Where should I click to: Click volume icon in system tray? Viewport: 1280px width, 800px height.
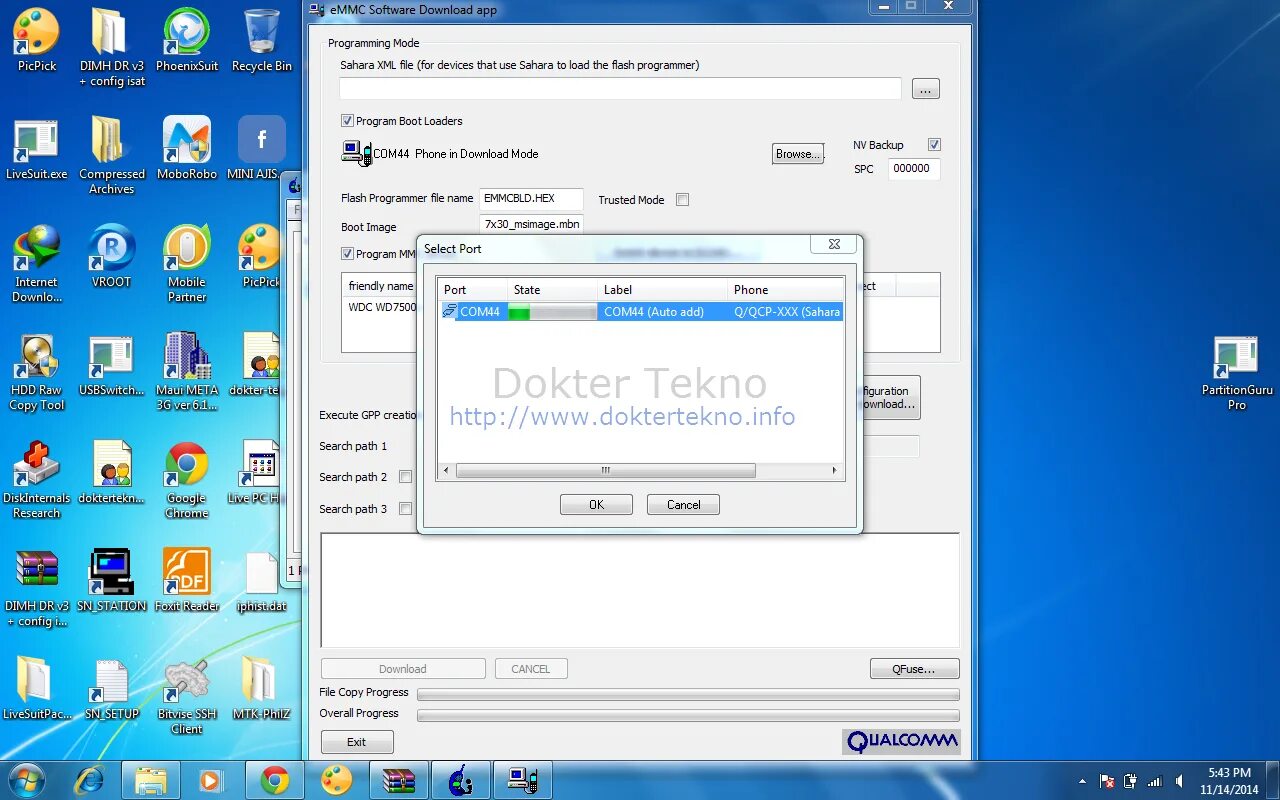(1180, 781)
